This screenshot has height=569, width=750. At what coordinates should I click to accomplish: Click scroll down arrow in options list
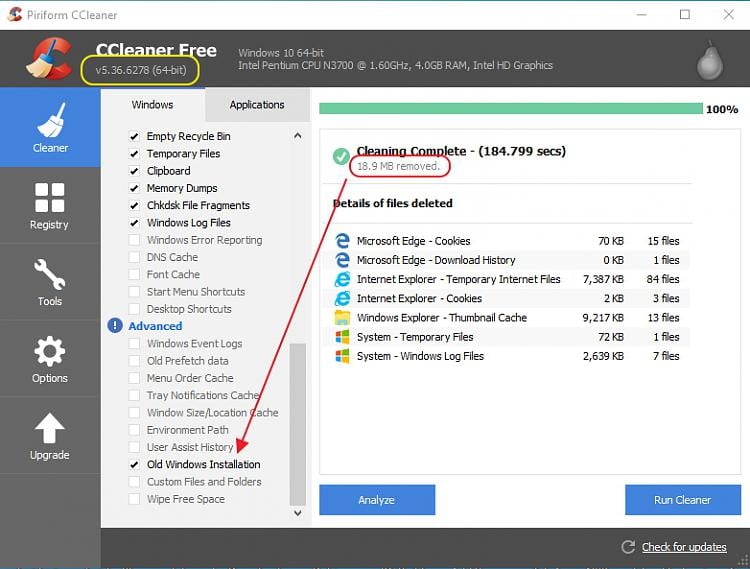[298, 513]
